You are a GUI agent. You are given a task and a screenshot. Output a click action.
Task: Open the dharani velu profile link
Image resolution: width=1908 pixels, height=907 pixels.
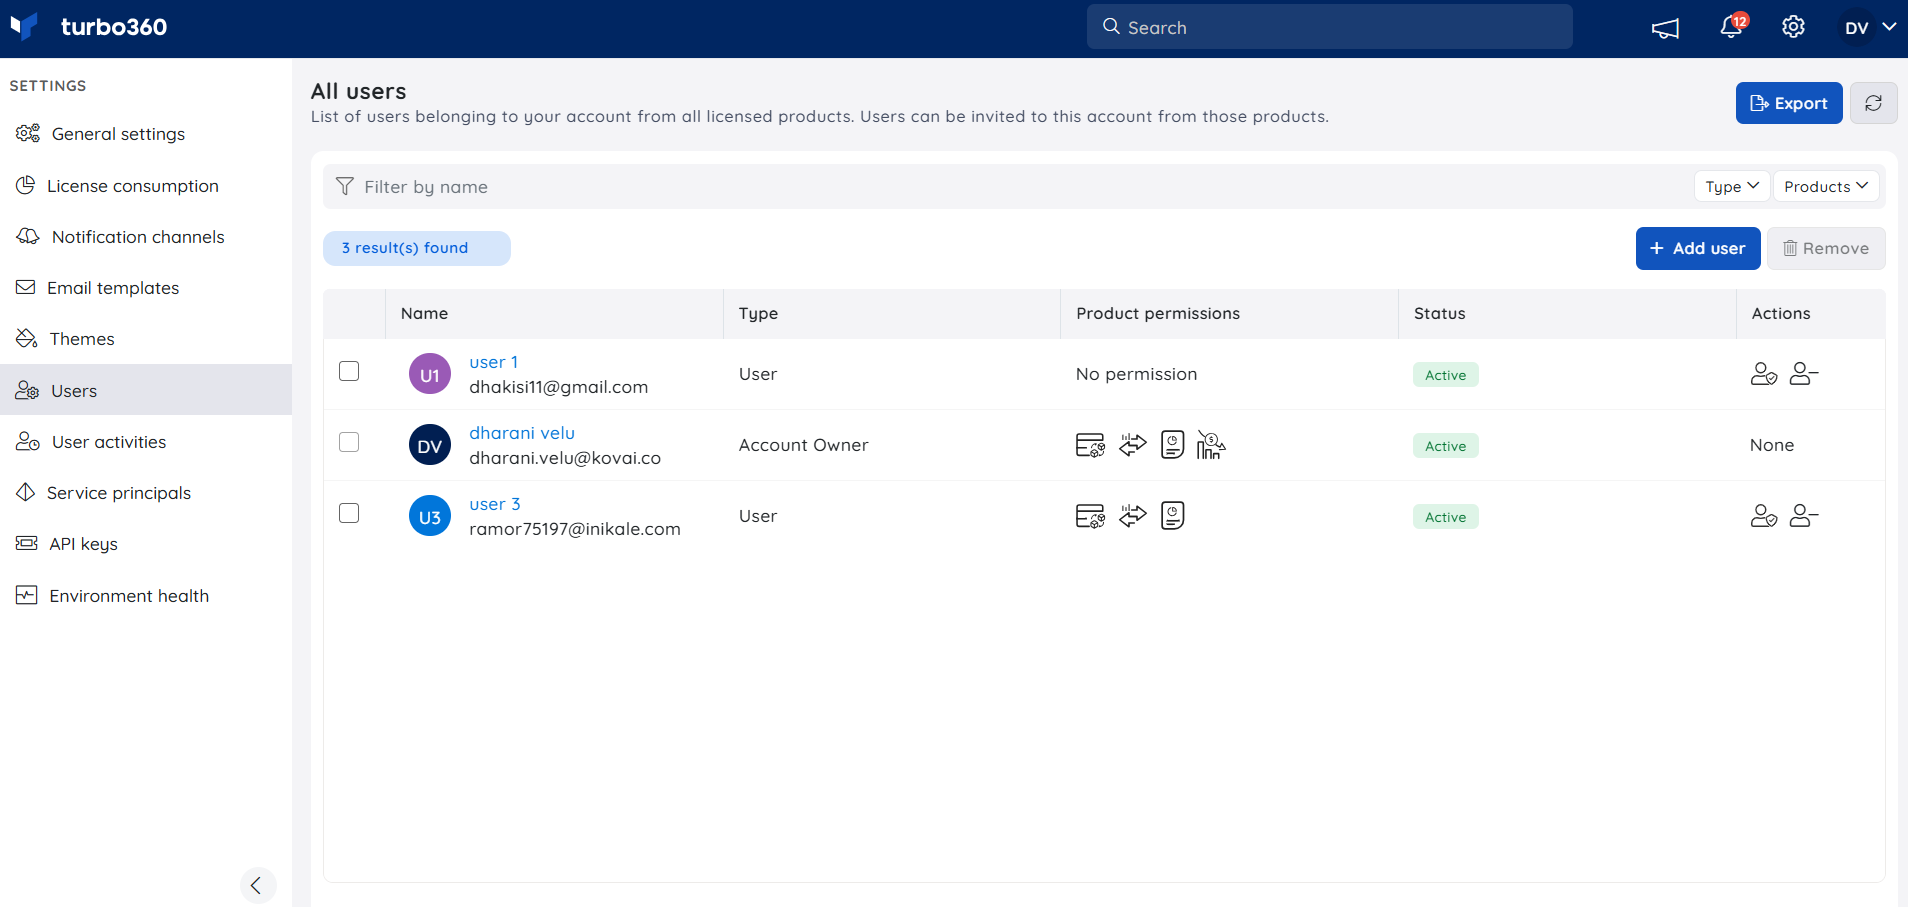tap(522, 433)
